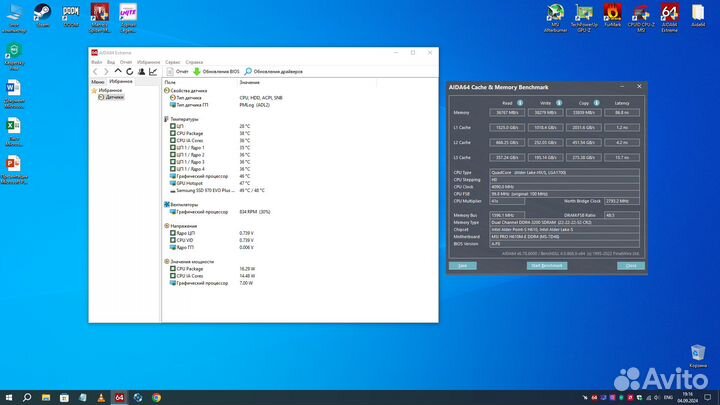Open the graph chart icon in toolbar
Screen dimensions: 720x405
(153, 71)
